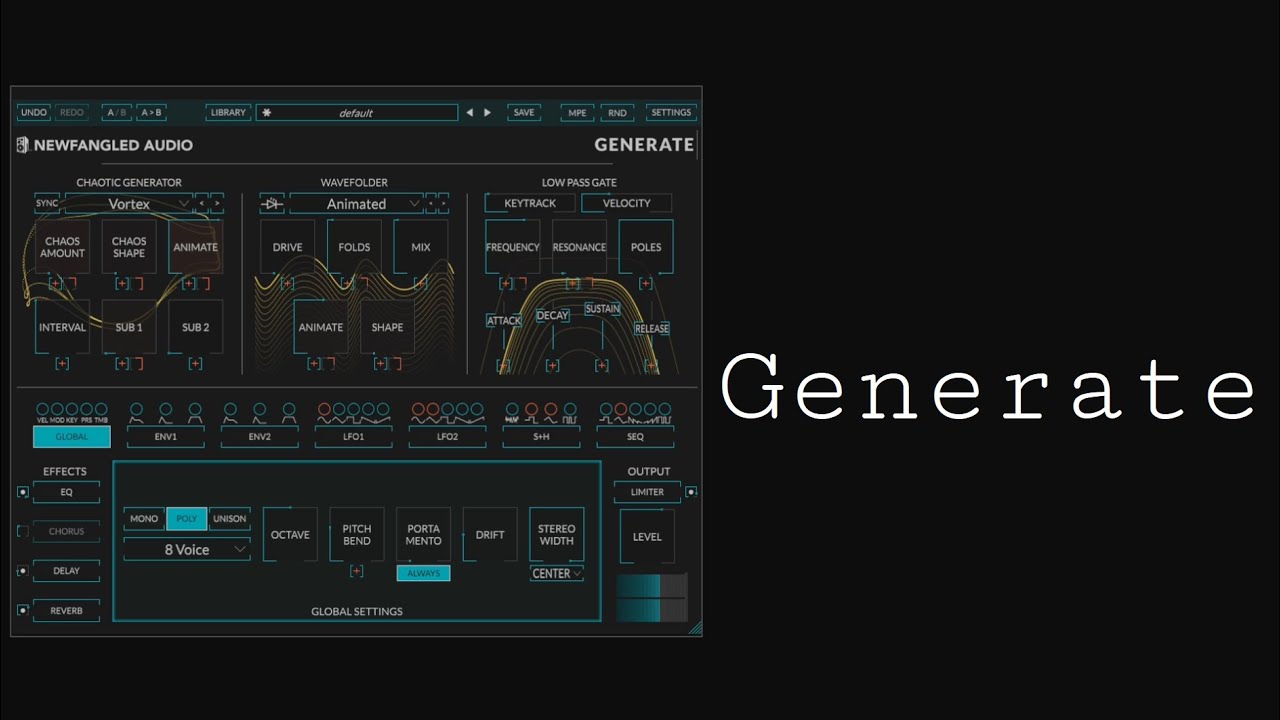The image size is (1280, 720).
Task: Click the Newfangled Audio speaker logo
Action: click(x=22, y=145)
